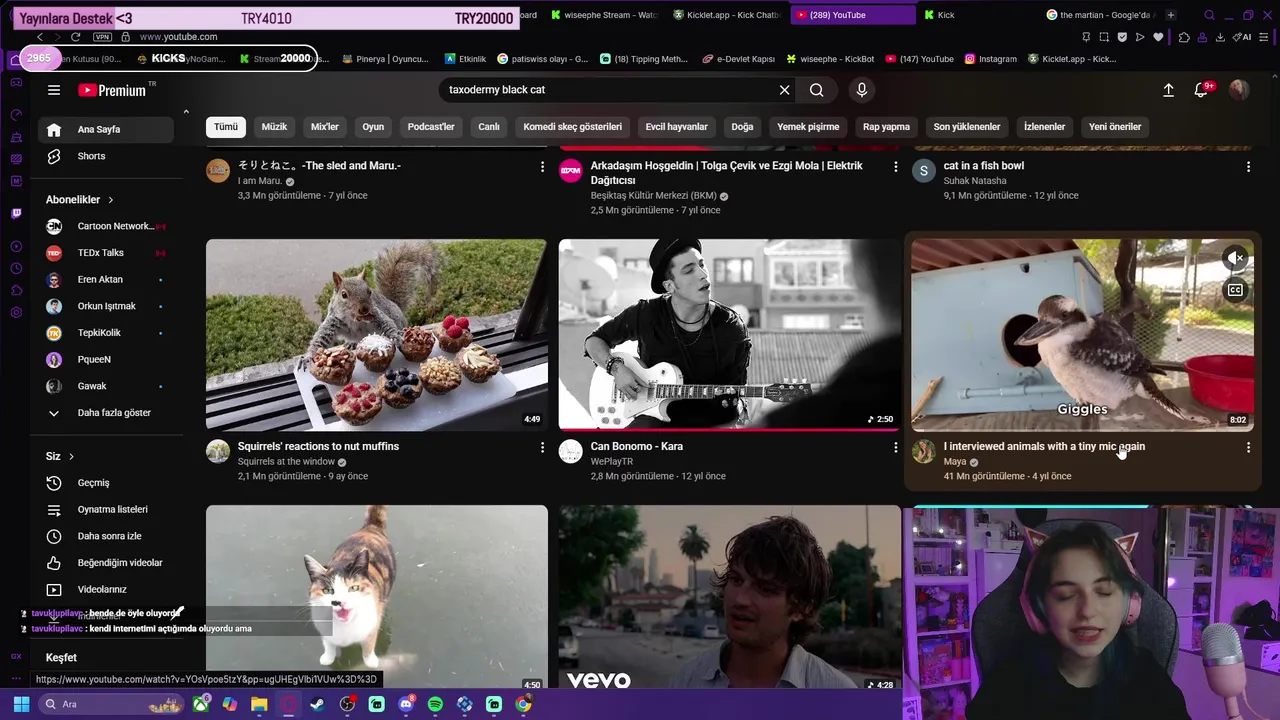This screenshot has width=1280, height=720.
Task: Open the Orkun Işıtmak subscription channel
Action: coord(108,306)
